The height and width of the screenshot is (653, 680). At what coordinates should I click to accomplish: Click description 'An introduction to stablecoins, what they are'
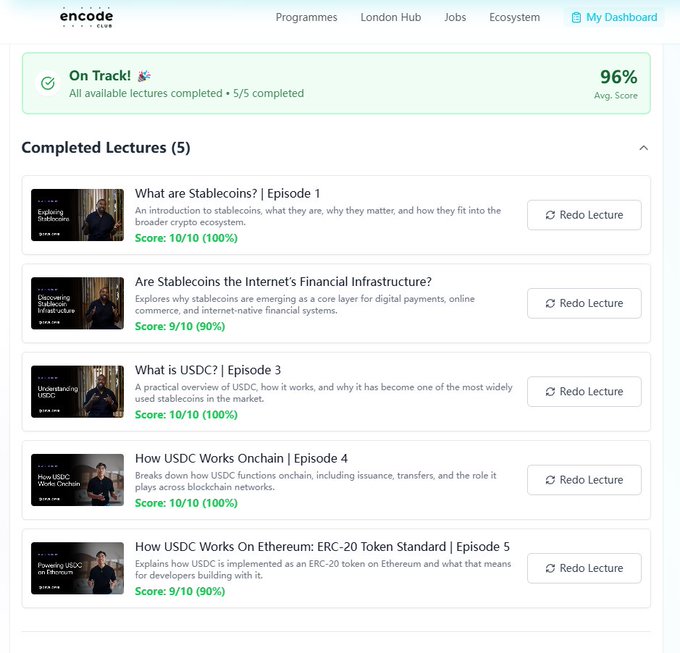318,216
